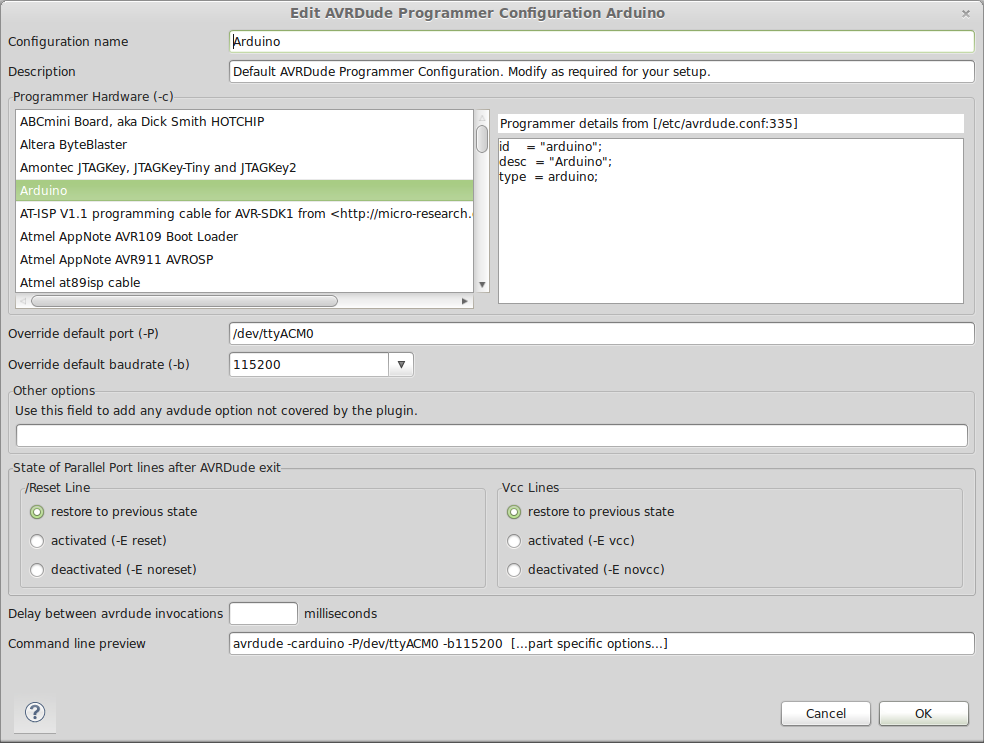Open the baudrate dropdown arrow
Viewport: 984px width, 743px height.
coord(401,365)
